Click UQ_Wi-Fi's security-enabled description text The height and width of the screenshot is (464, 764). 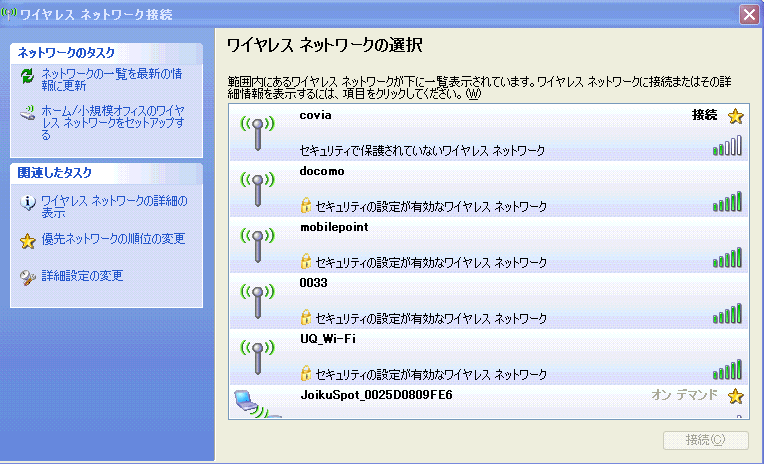click(431, 375)
